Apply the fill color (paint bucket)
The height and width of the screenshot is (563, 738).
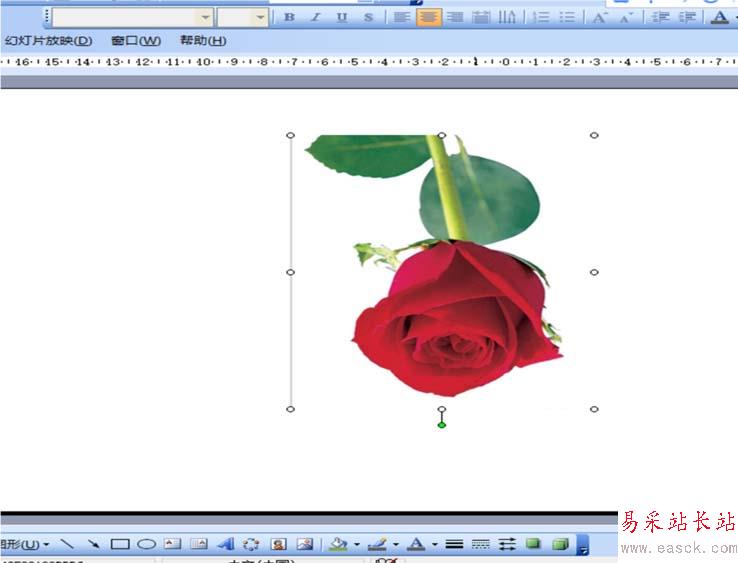(338, 545)
